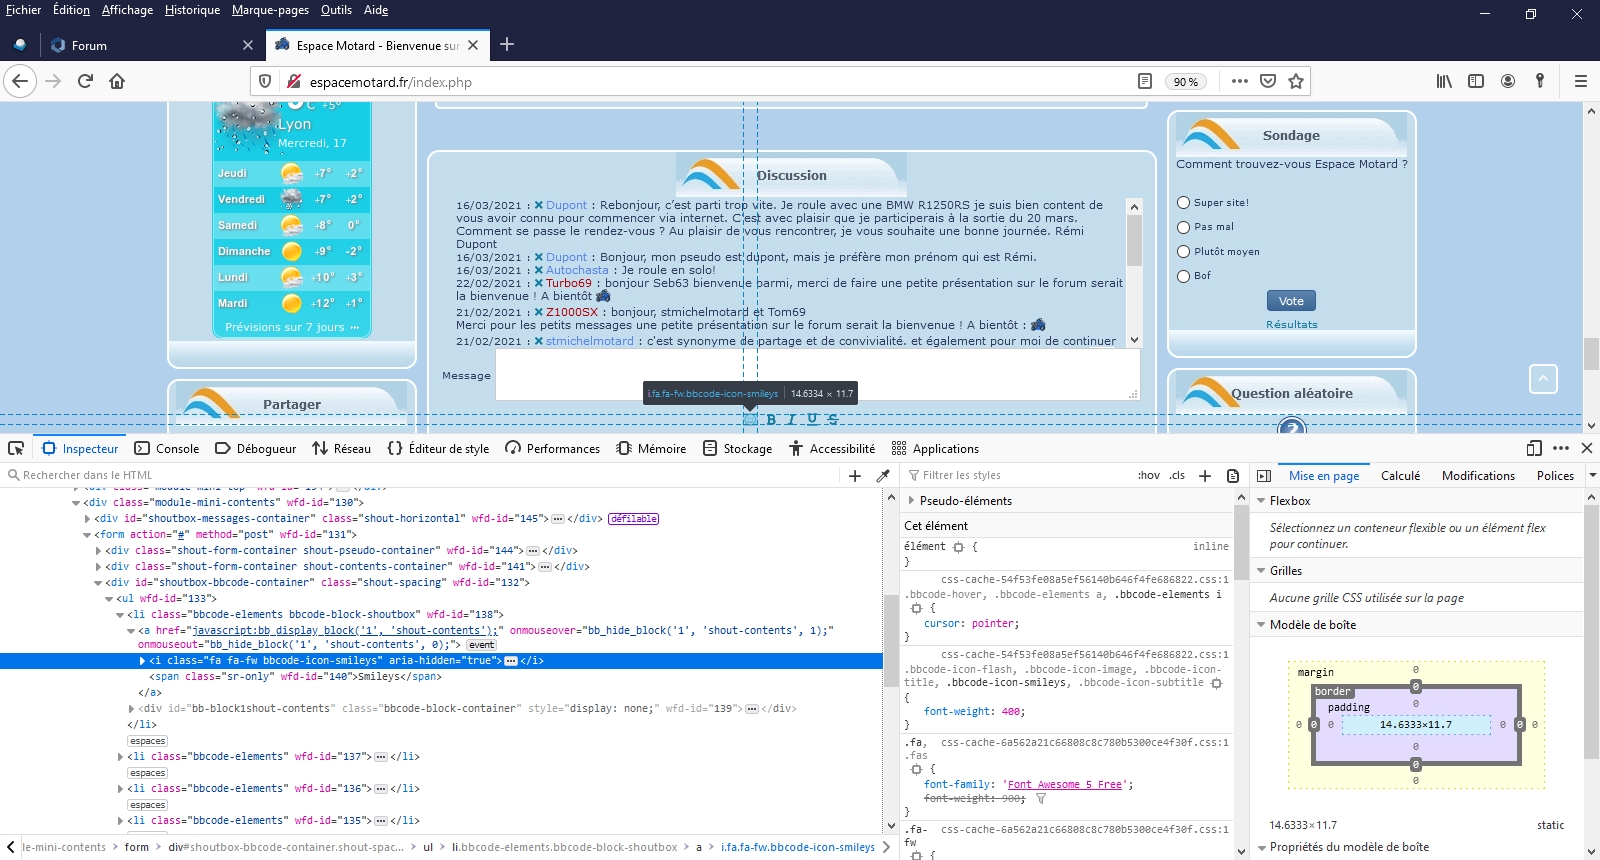Image resolution: width=1600 pixels, height=860 pixels.
Task: Collapse the Flexbox section
Action: (x=1261, y=501)
